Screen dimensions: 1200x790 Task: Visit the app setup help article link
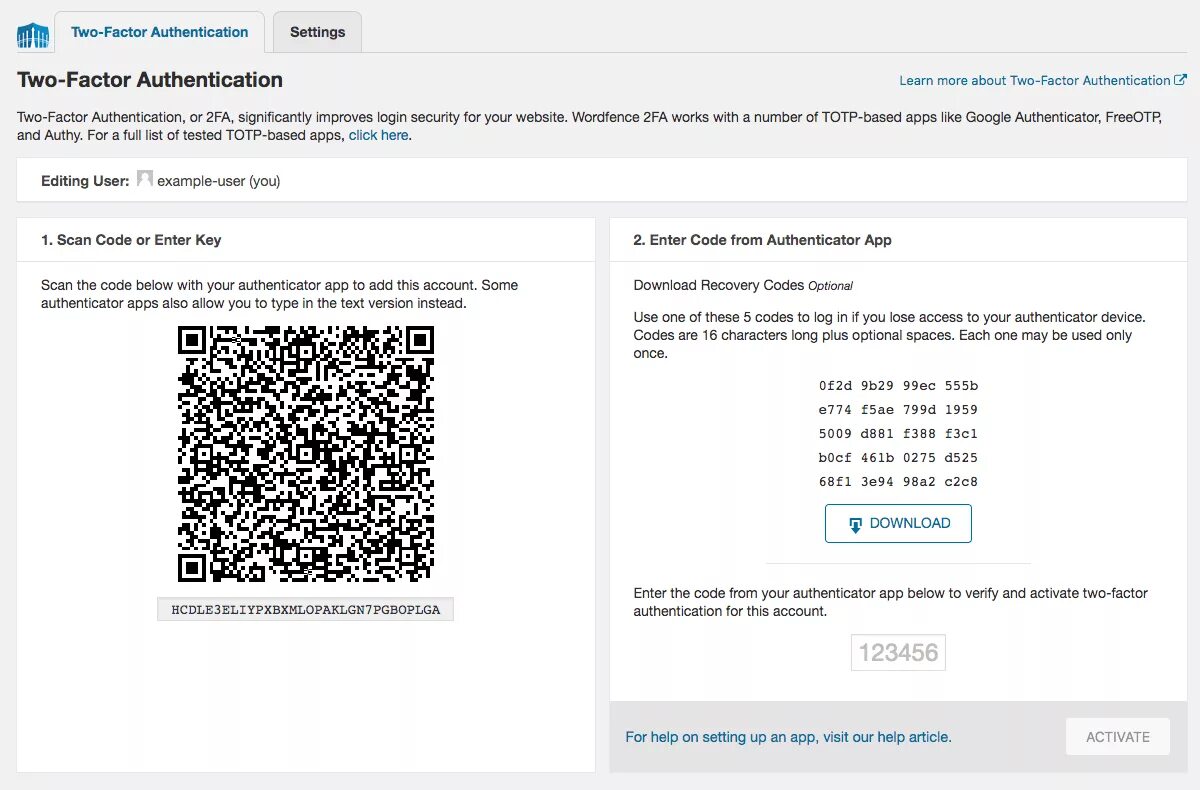point(788,737)
